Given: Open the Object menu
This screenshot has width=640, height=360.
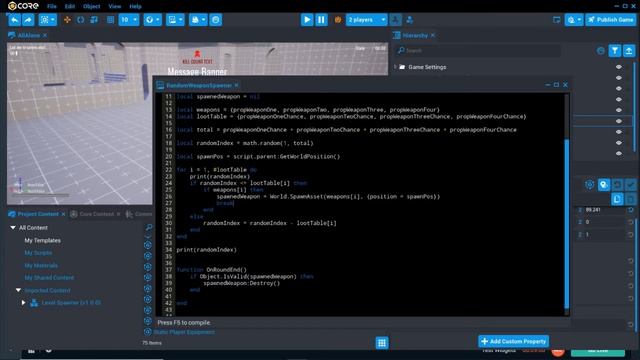Looking at the screenshot, I should click(91, 6).
